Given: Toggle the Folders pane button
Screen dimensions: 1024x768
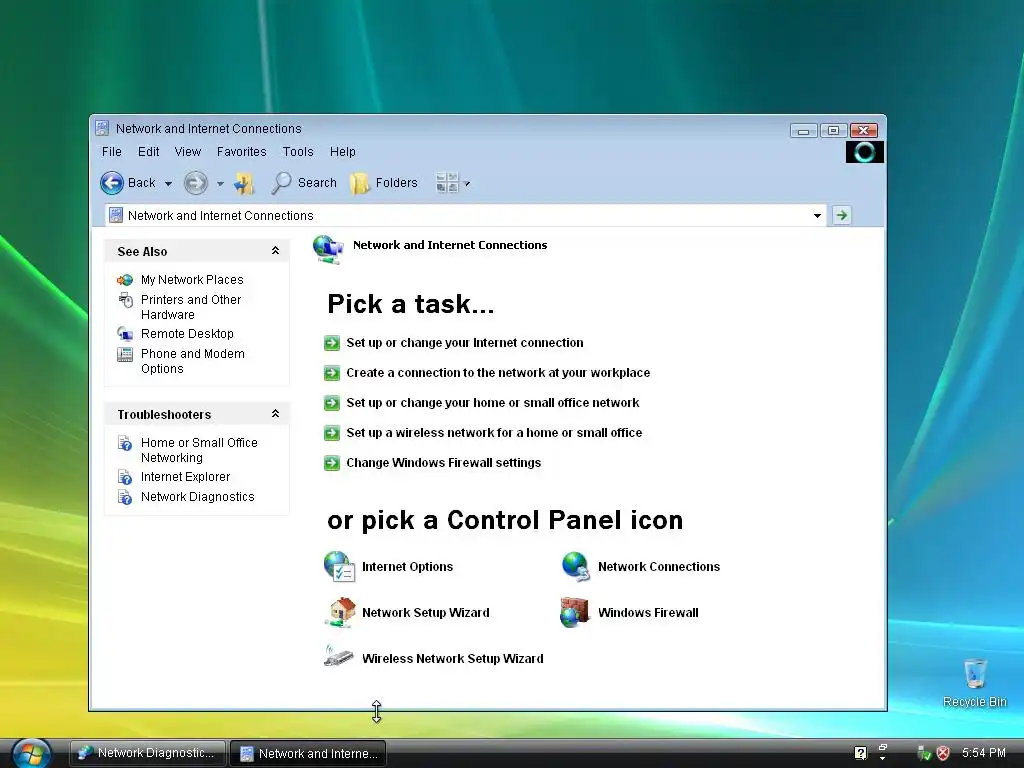Looking at the screenshot, I should [x=383, y=183].
